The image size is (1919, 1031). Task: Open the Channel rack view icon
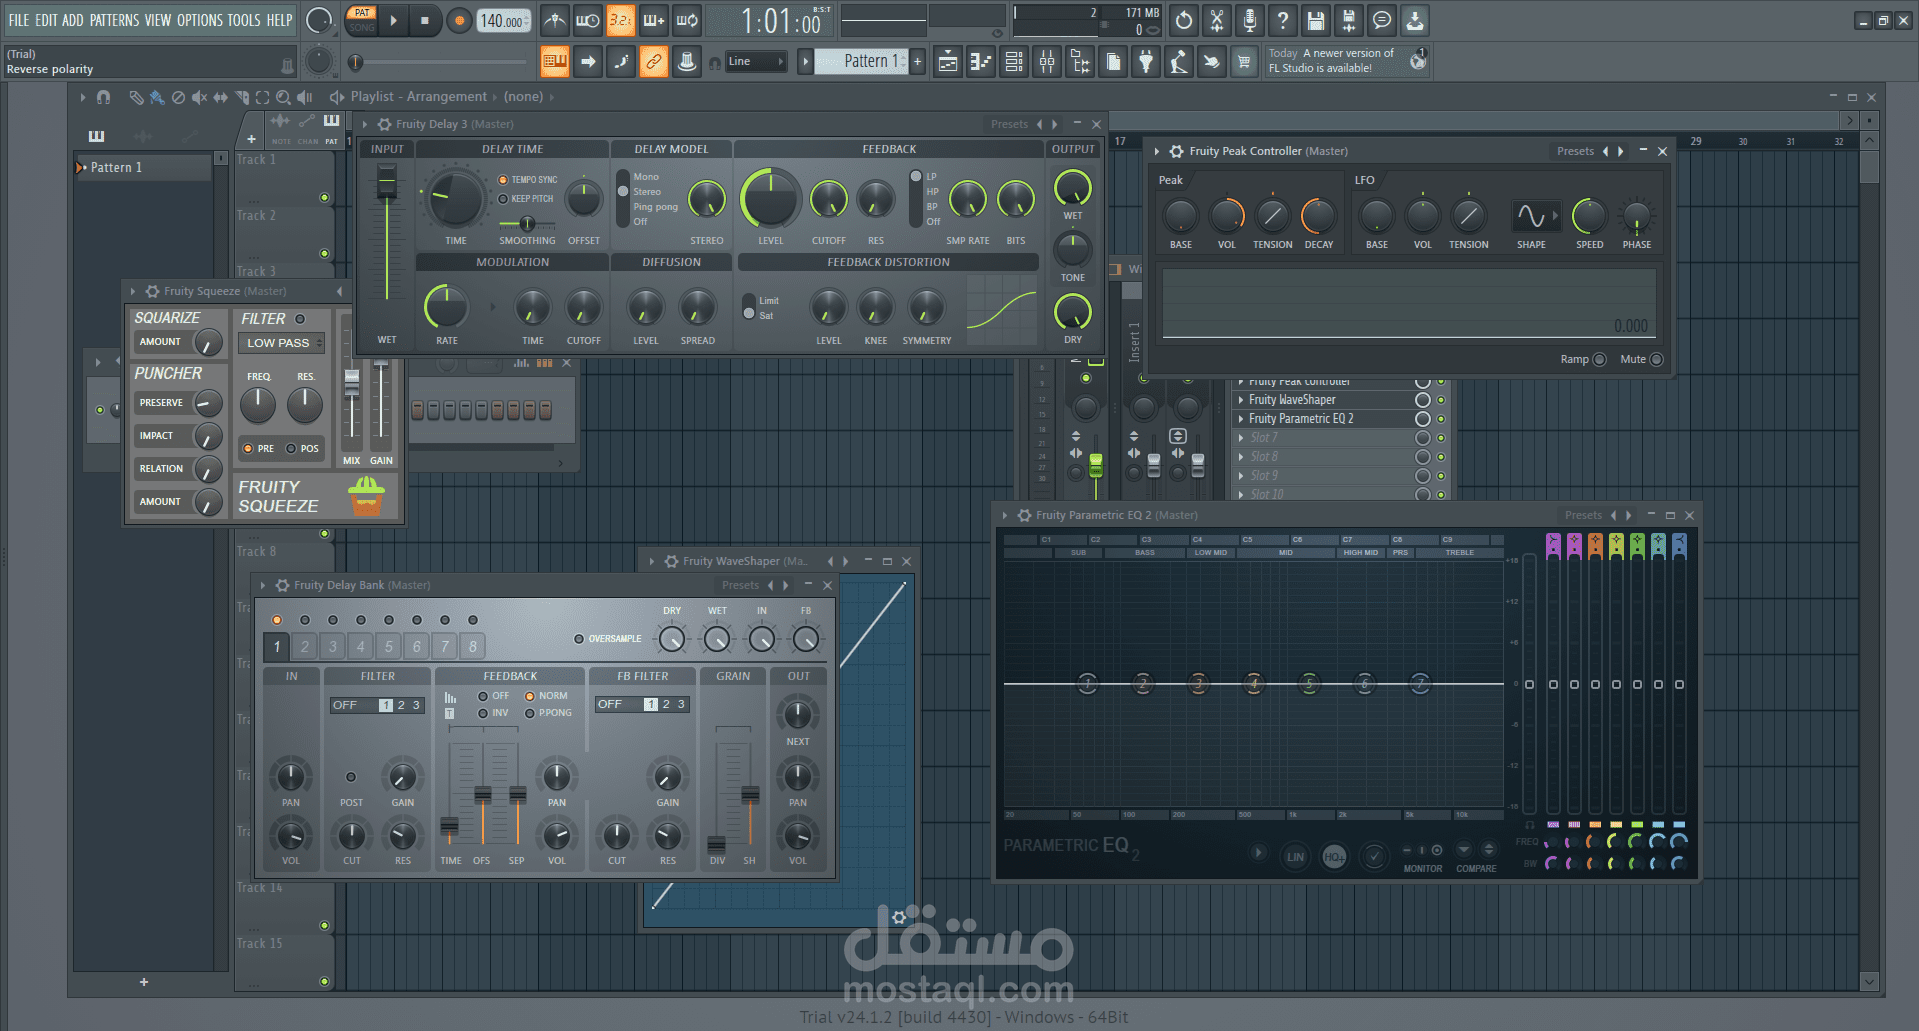pos(1014,62)
